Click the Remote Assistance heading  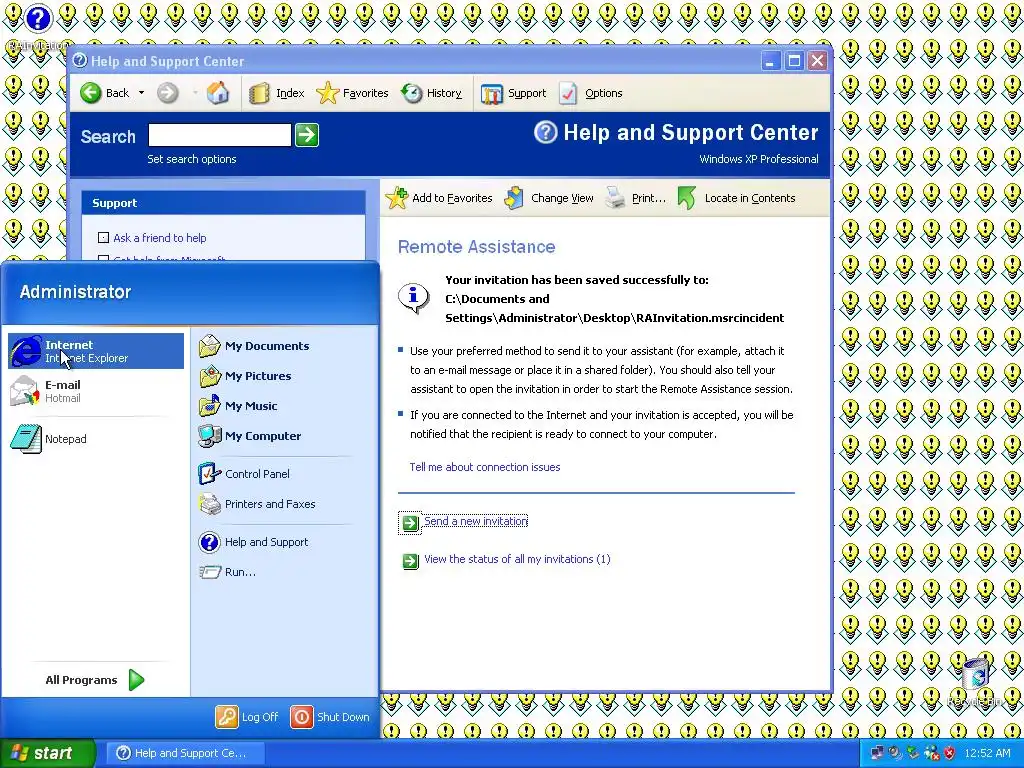477,247
